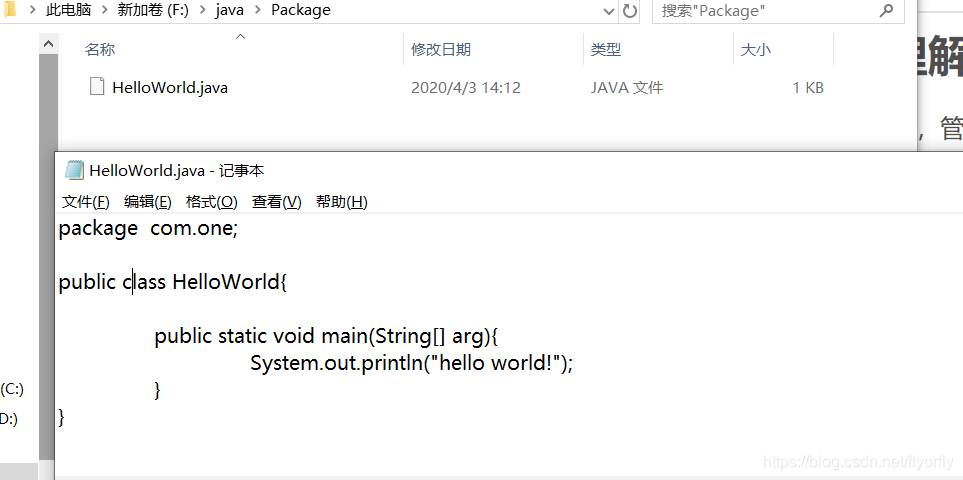Click the HelloWorld.java - 记事本 title bar
Viewport: 963px width, 480px height.
tap(510, 170)
